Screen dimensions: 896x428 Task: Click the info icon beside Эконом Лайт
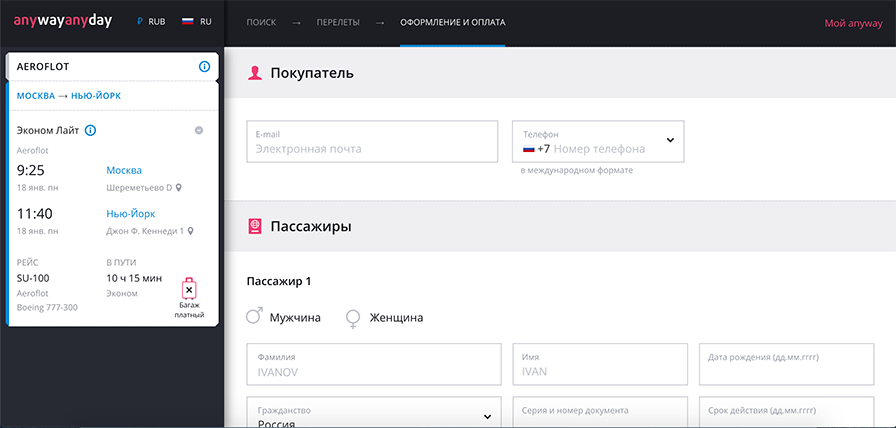coord(90,130)
